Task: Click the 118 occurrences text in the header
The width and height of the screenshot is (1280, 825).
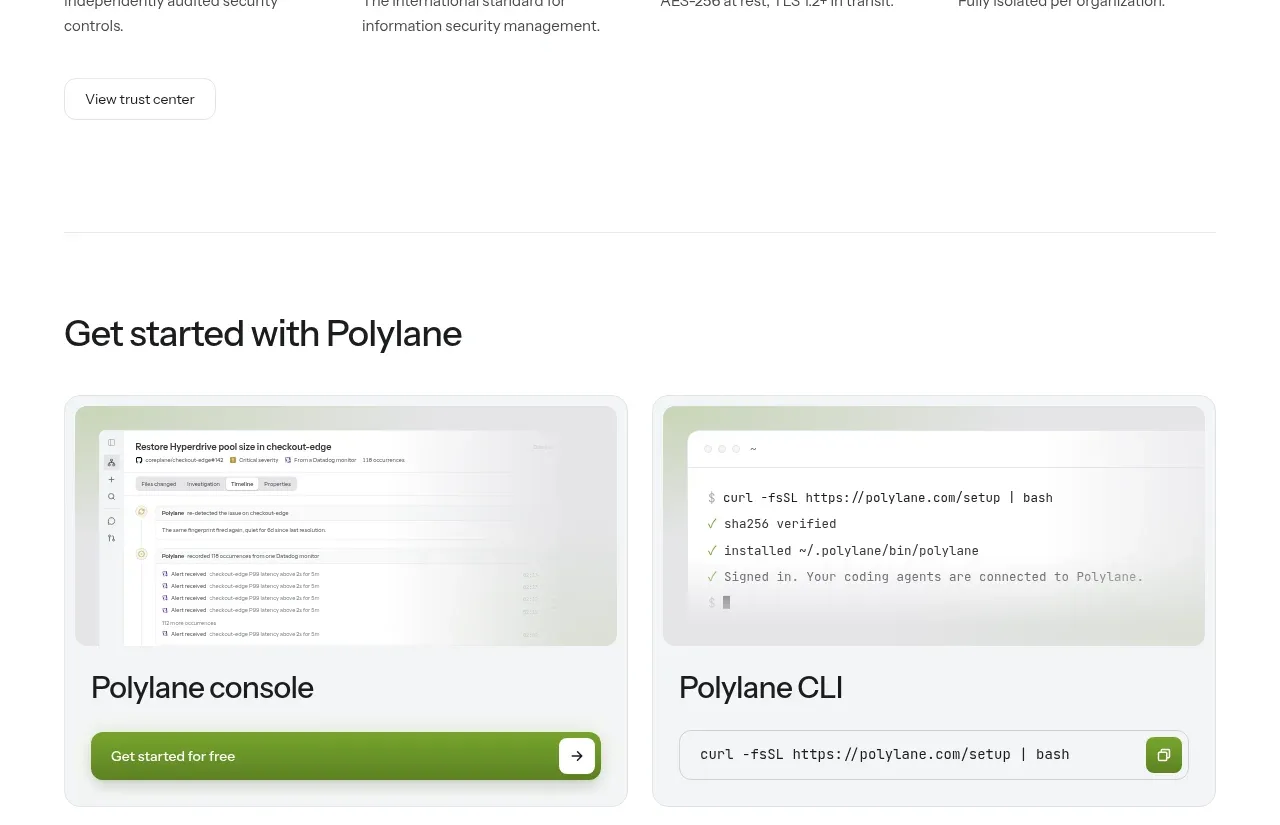Action: 384,460
